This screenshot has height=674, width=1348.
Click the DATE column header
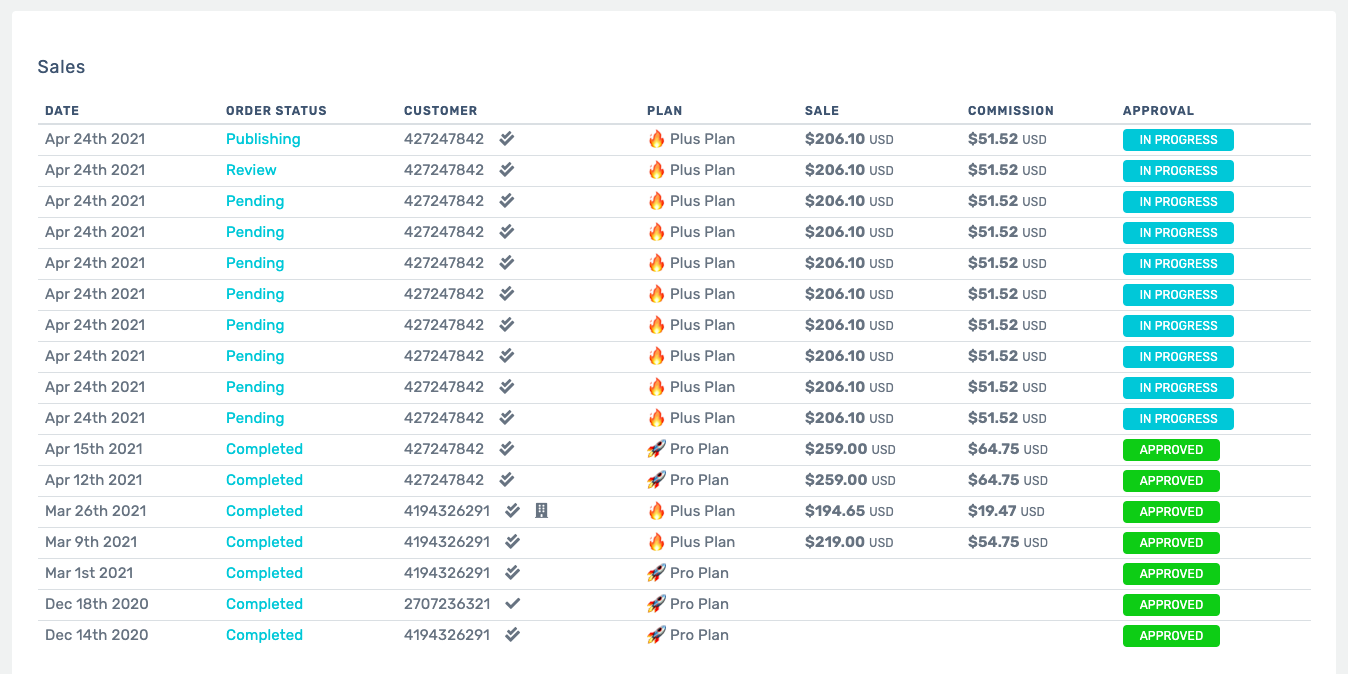coord(62,111)
